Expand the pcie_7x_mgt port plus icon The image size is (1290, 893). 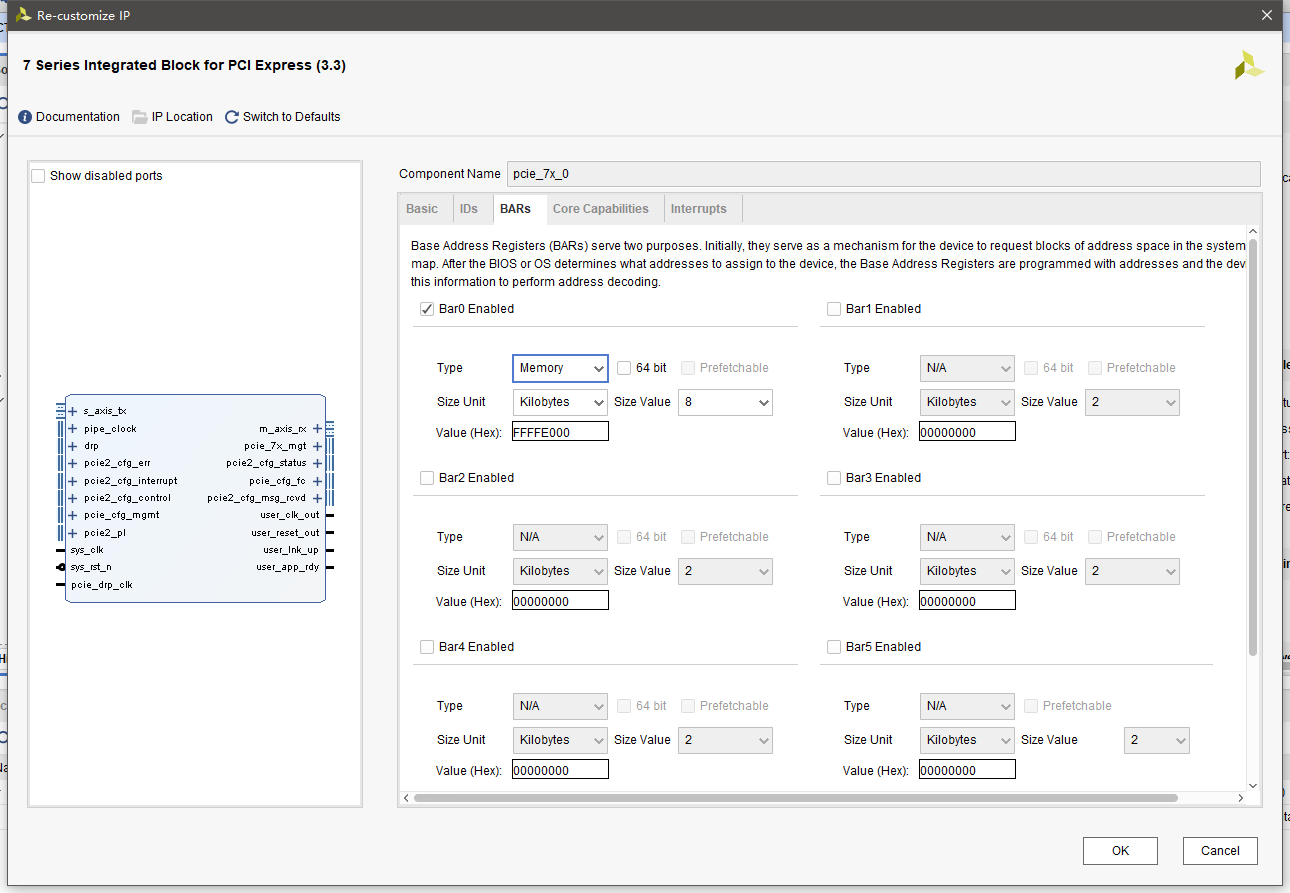(x=317, y=446)
